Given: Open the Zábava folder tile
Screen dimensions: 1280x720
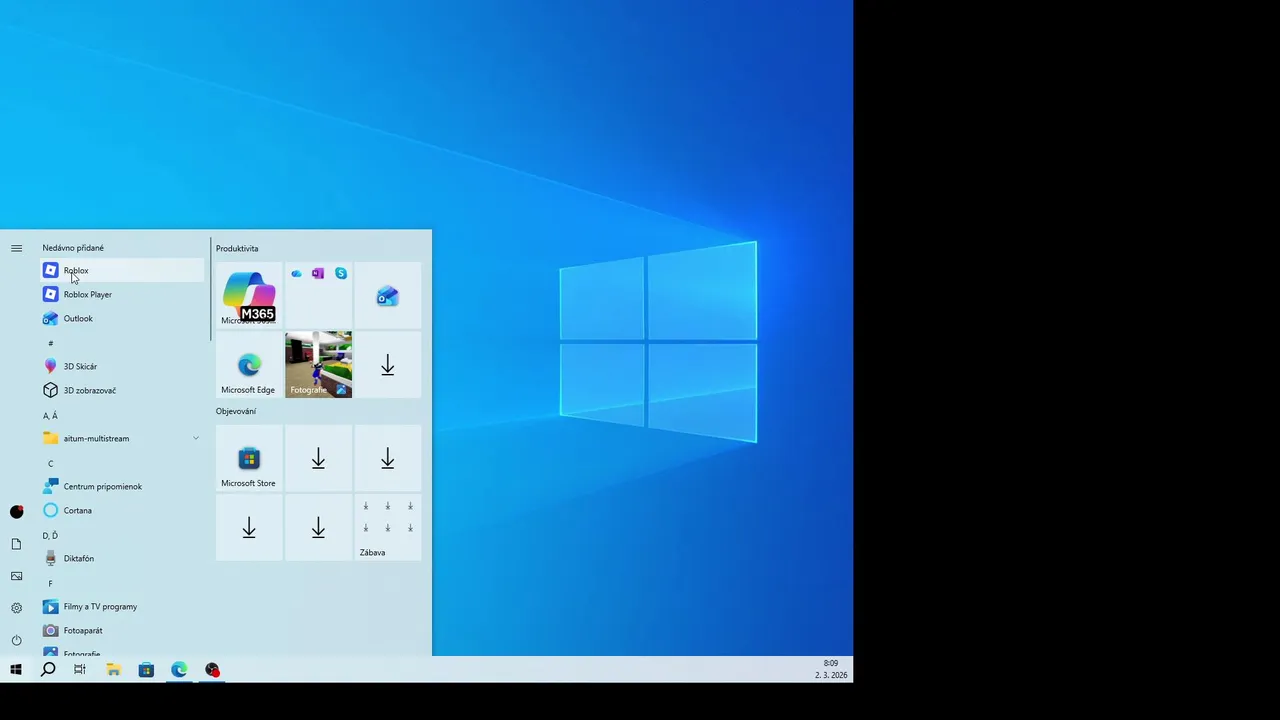Looking at the screenshot, I should pos(387,526).
